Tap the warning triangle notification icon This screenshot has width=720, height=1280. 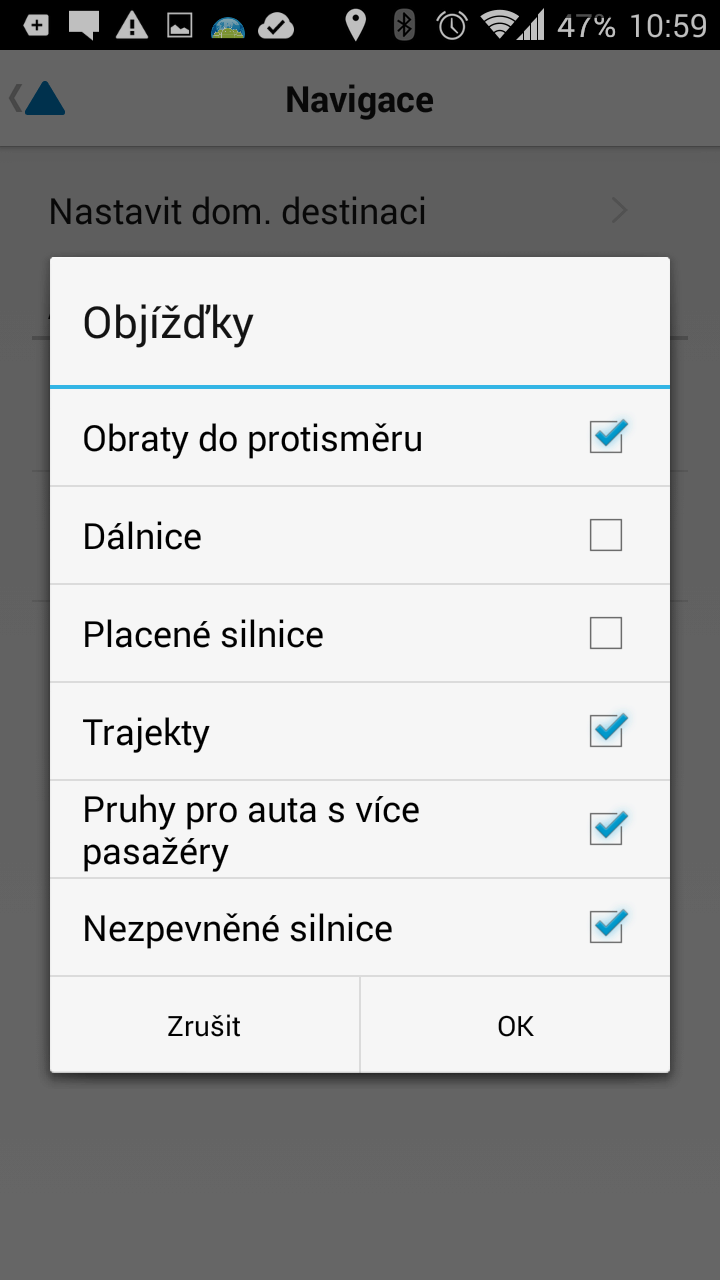pos(131,26)
